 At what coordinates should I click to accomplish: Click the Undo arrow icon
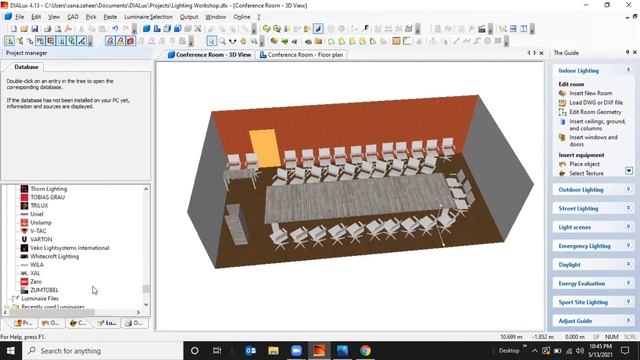point(116,29)
